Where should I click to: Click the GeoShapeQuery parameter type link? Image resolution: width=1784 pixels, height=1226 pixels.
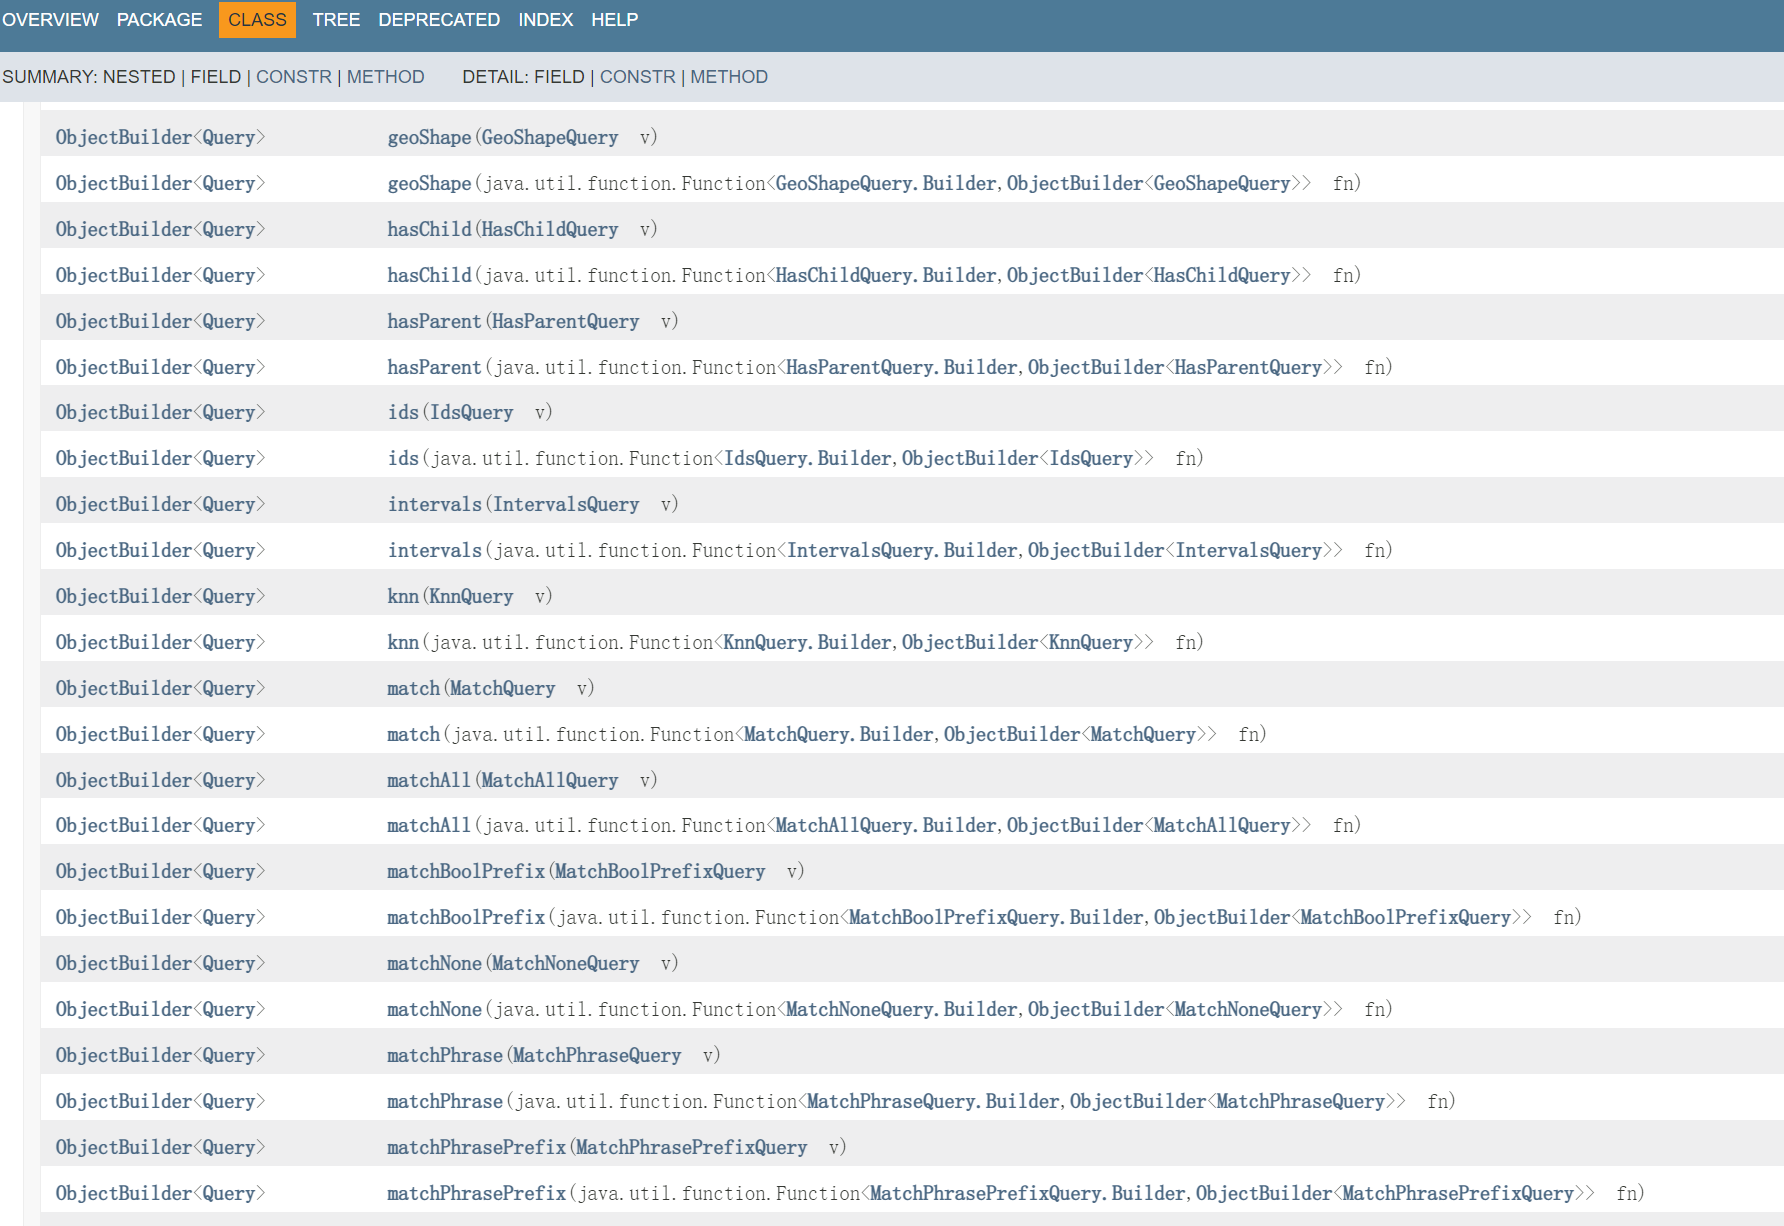549,138
